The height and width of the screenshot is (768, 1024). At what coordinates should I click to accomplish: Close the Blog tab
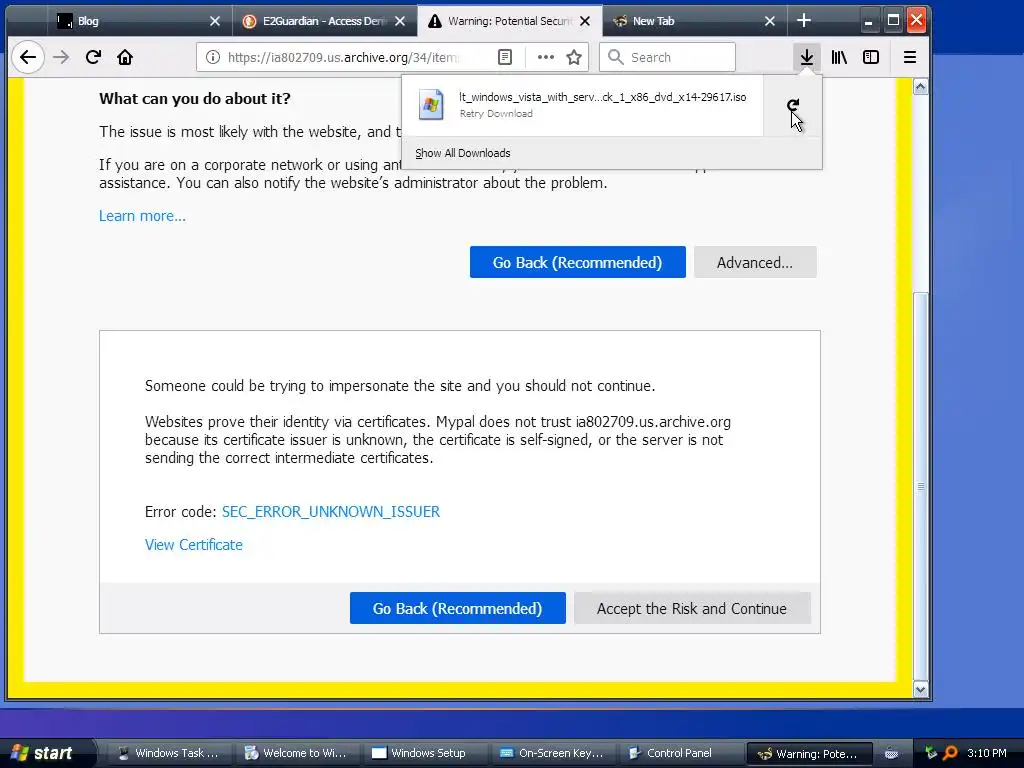[x=215, y=21]
